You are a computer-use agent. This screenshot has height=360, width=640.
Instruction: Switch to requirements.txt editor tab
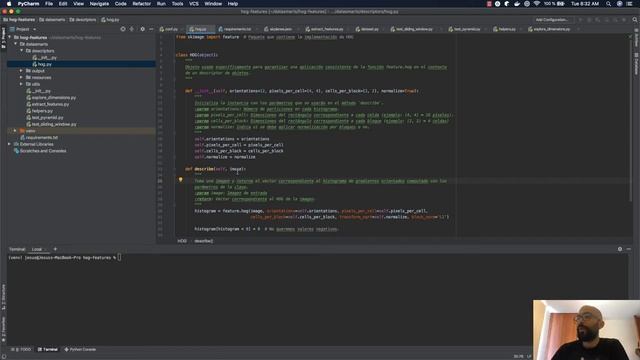(237, 29)
